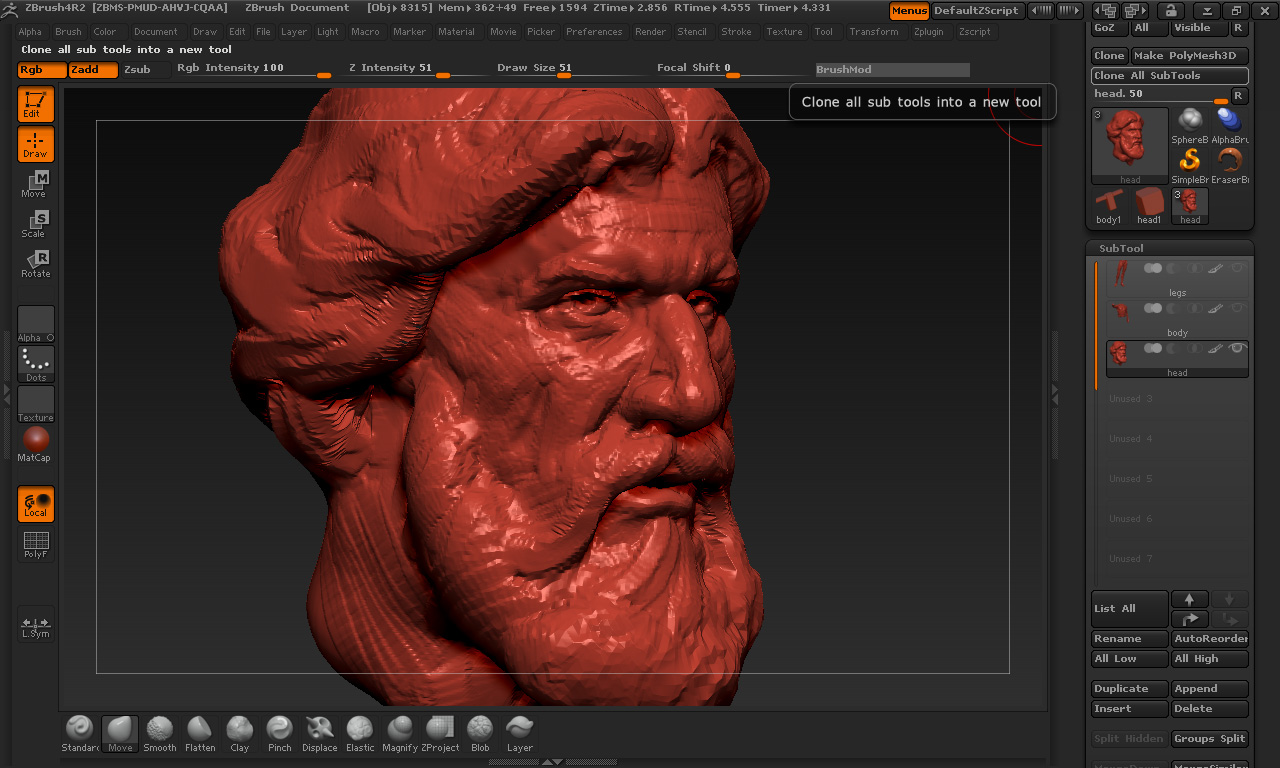Open the Transform menu

tap(873, 32)
